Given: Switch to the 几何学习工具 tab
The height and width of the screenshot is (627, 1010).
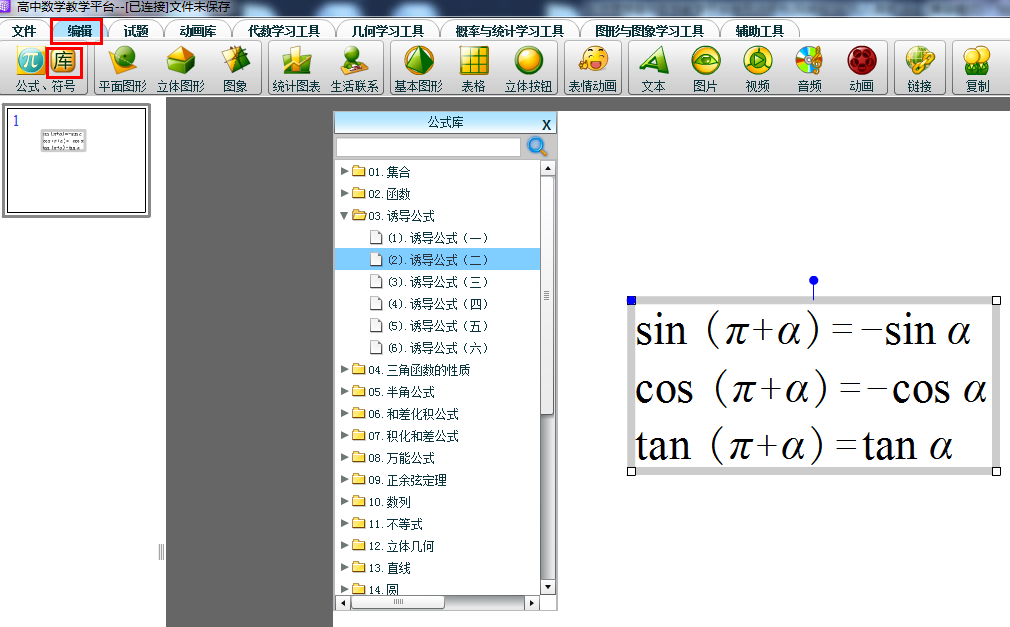Looking at the screenshot, I should tap(387, 31).
